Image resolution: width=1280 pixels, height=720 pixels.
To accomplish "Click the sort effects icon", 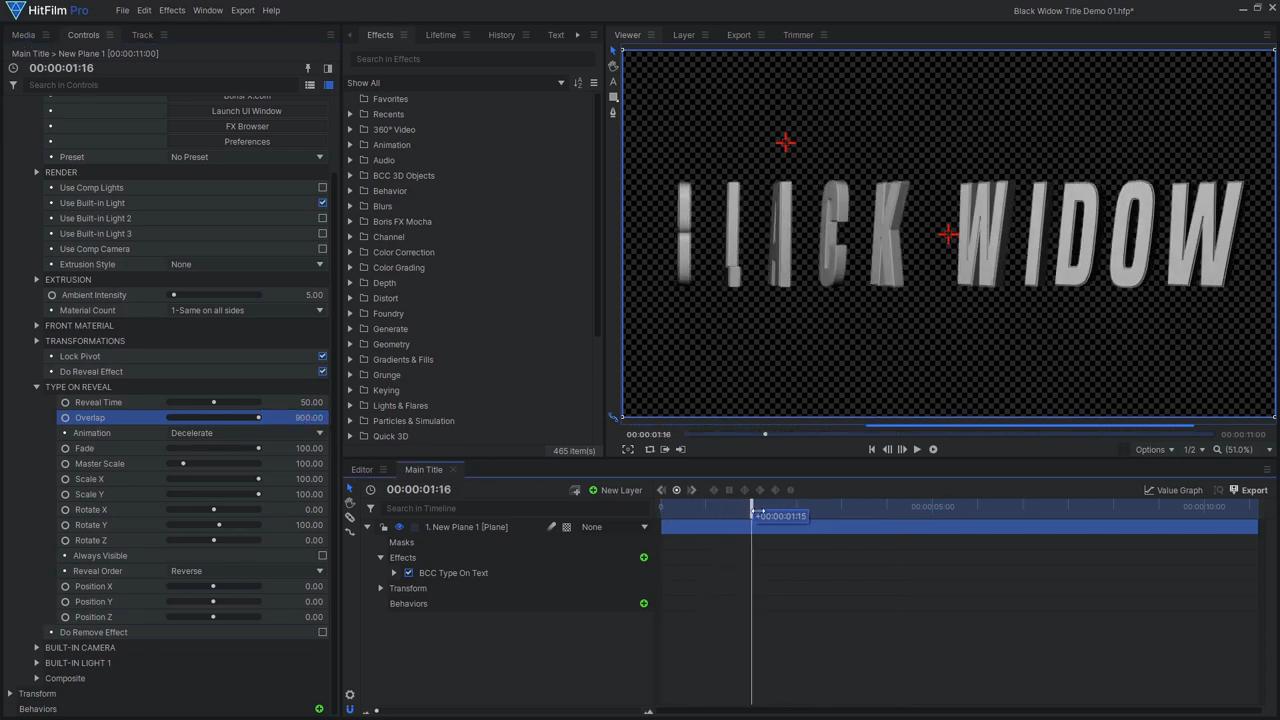I will click(x=578, y=83).
